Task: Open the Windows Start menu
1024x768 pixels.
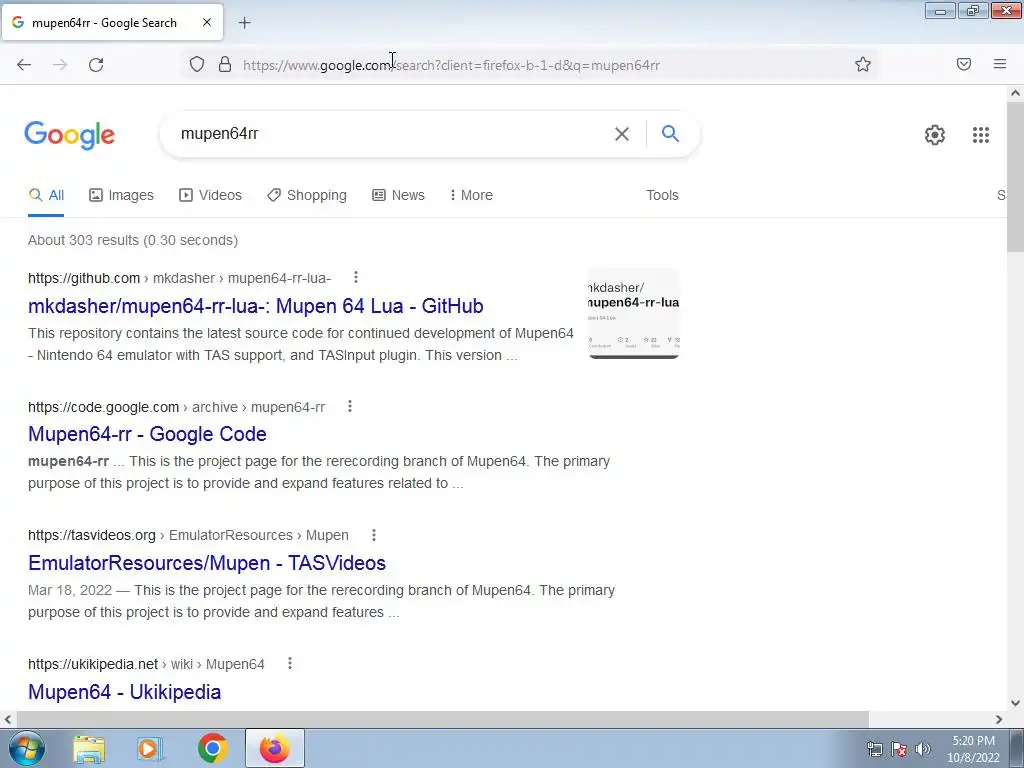Action: tap(26, 748)
